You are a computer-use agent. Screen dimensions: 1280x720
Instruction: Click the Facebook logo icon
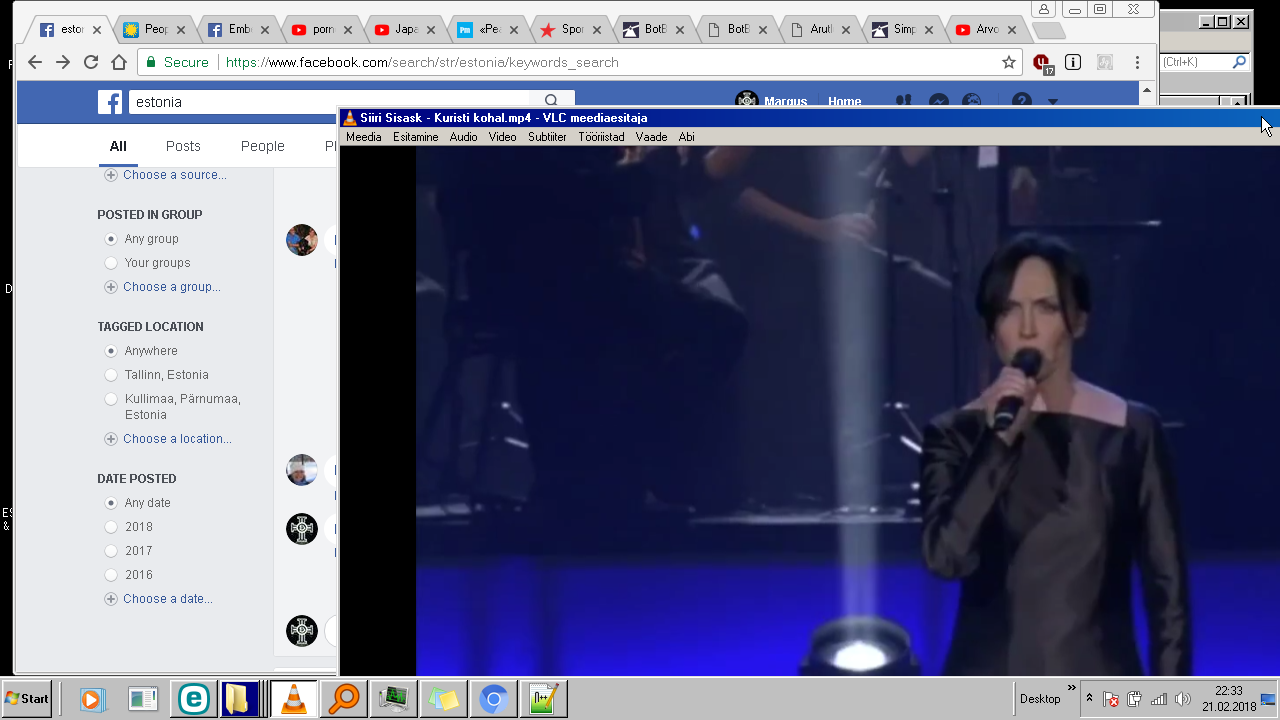110,102
